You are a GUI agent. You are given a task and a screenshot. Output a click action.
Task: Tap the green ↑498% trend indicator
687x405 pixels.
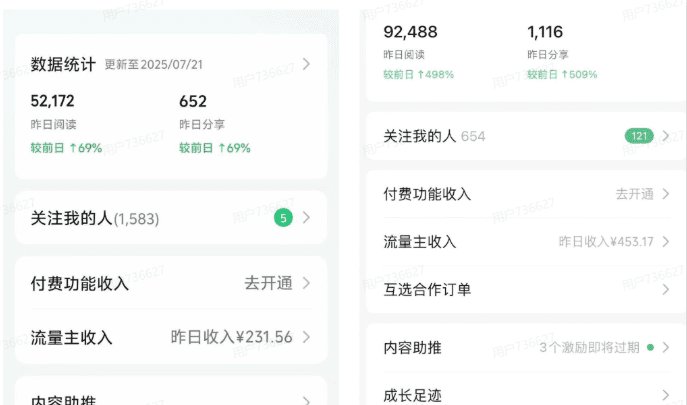(420, 74)
